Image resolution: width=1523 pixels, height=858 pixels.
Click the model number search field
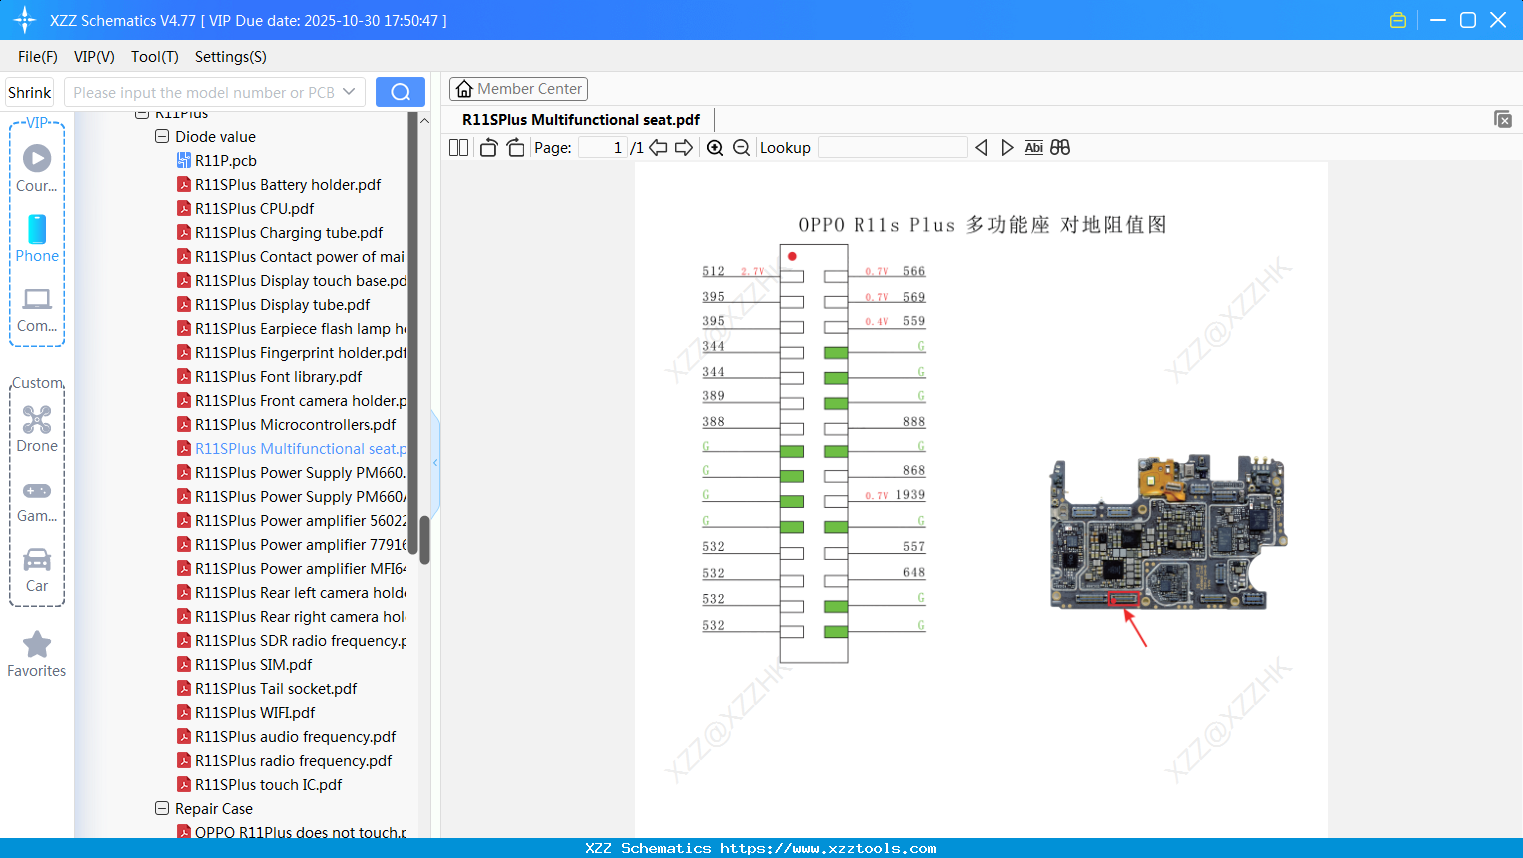coord(204,92)
